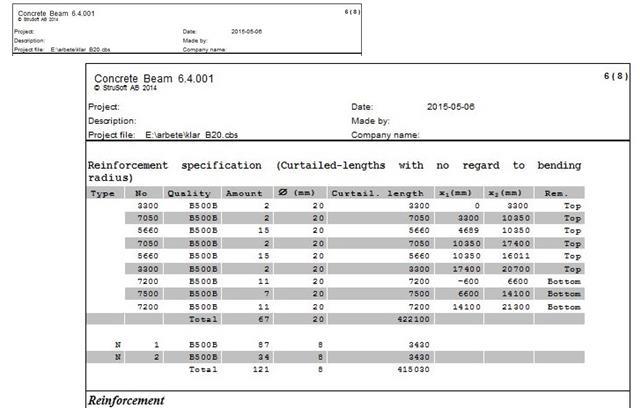Click the date '2015-05-06' in the large header
The height and width of the screenshot is (408, 640).
coord(451,107)
